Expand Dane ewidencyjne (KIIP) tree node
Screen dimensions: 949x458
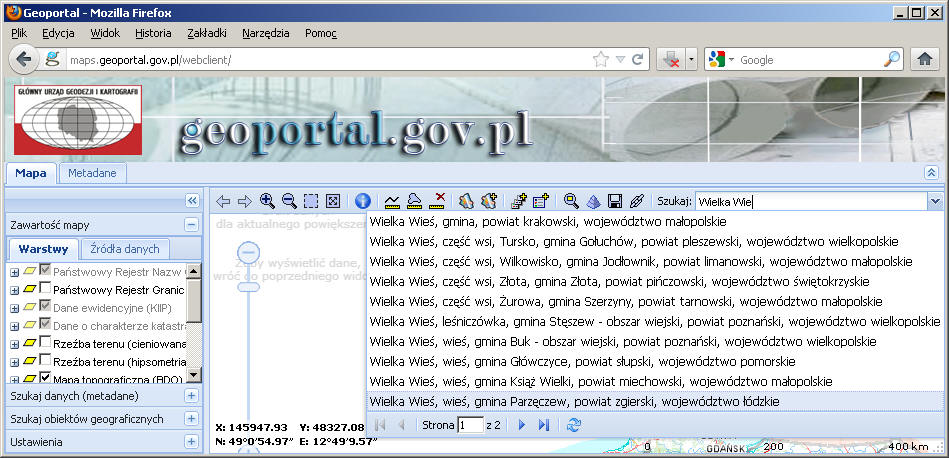click(x=15, y=309)
